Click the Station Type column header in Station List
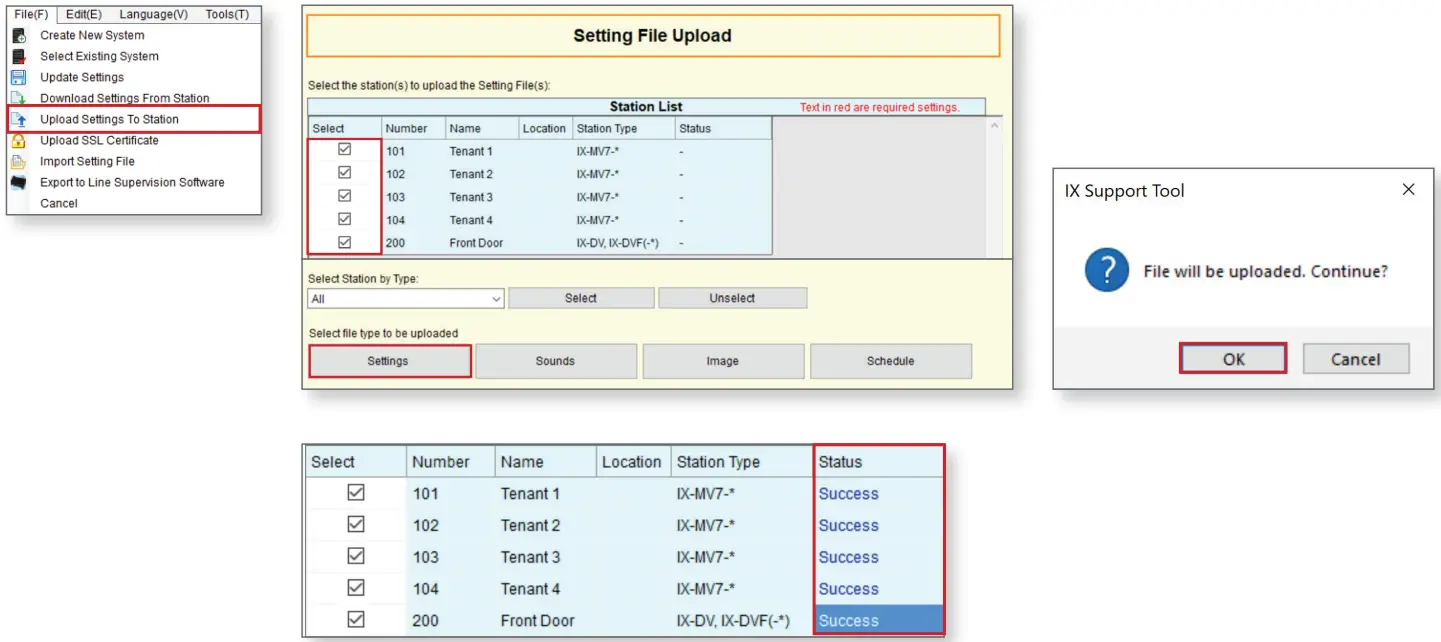Image resolution: width=1441 pixels, height=642 pixels. [x=623, y=128]
